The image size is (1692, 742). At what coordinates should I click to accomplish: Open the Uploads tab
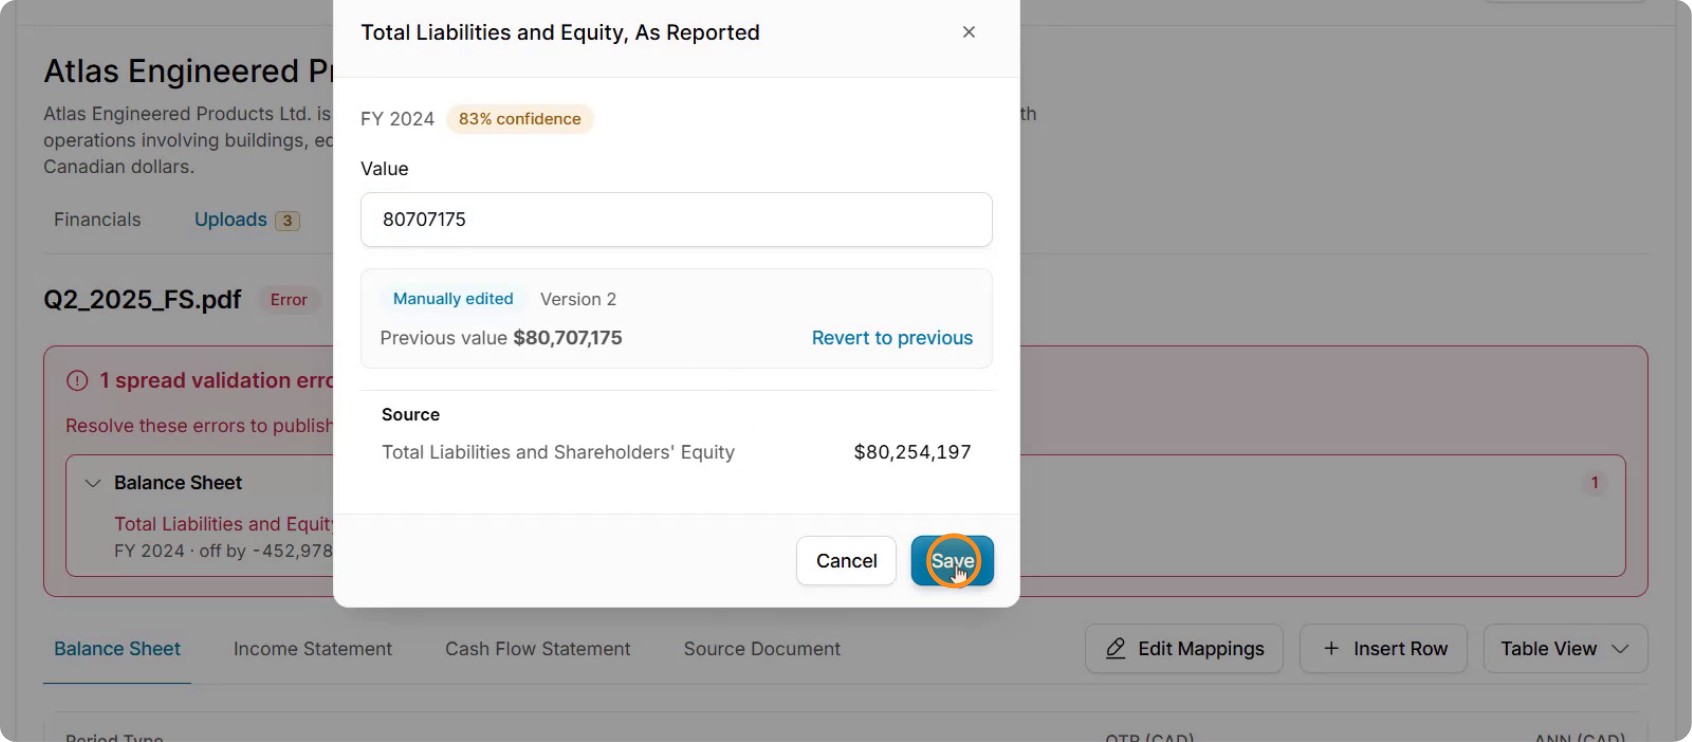tap(230, 219)
